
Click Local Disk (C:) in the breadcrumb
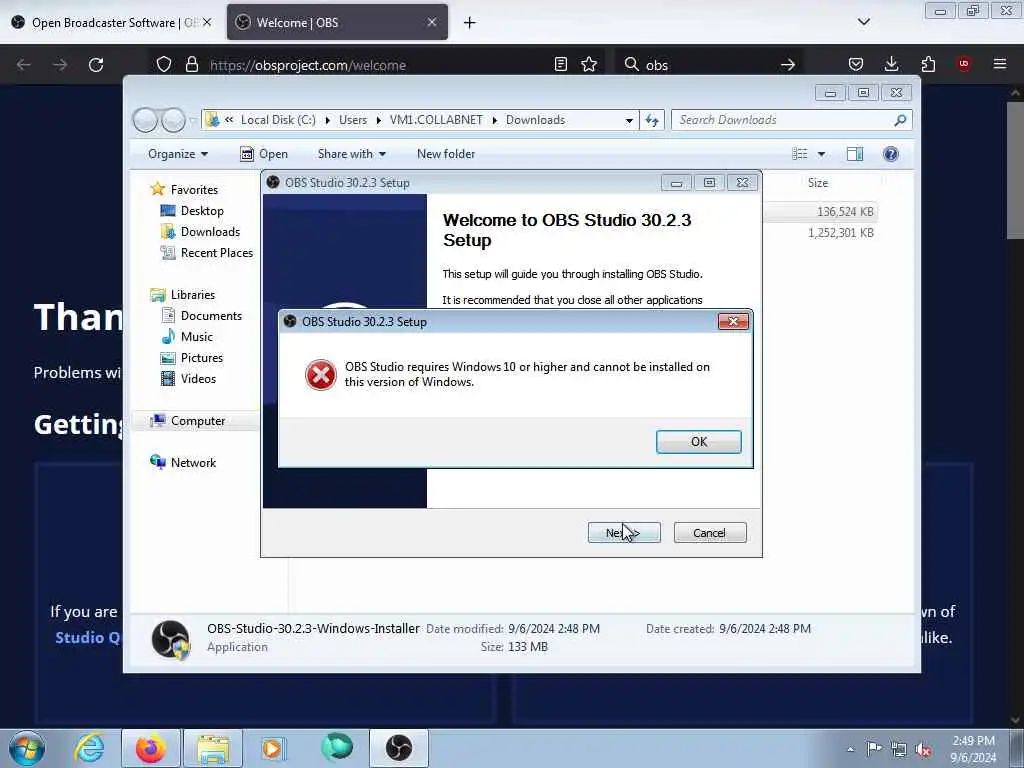tap(278, 120)
